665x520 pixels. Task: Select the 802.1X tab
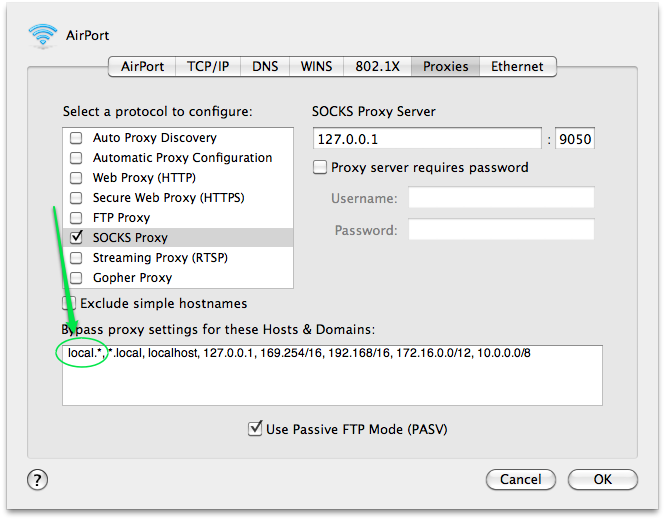tap(377, 67)
